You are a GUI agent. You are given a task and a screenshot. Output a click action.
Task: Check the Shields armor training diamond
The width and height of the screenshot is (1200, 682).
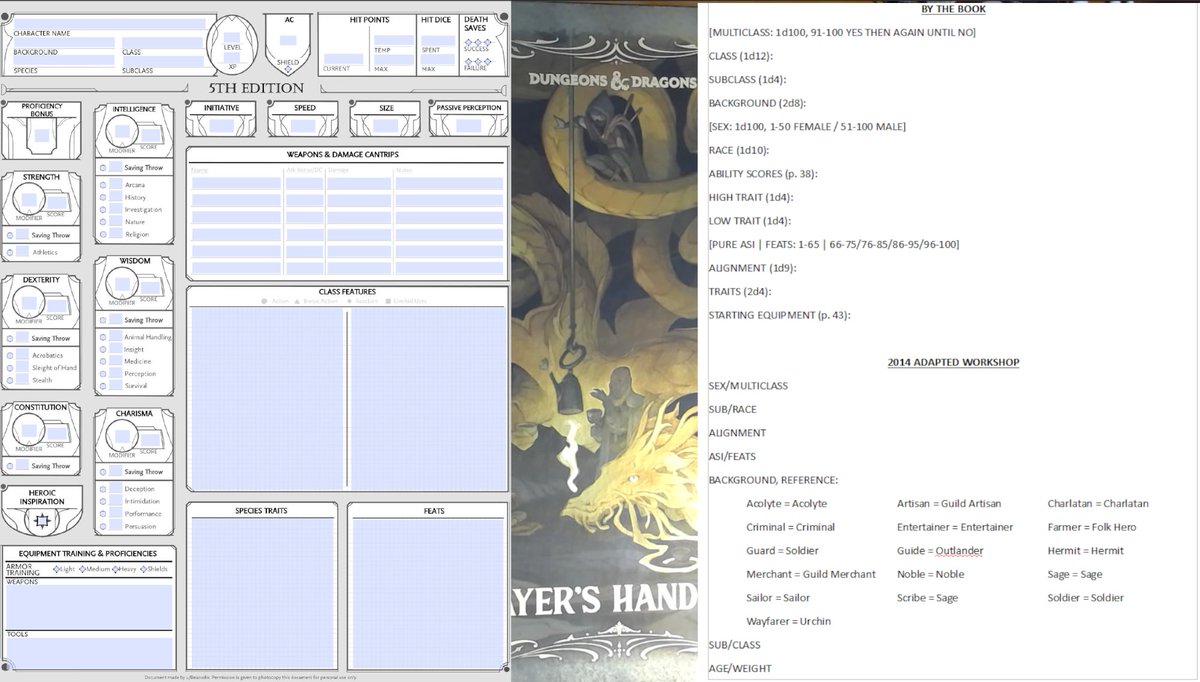146,569
